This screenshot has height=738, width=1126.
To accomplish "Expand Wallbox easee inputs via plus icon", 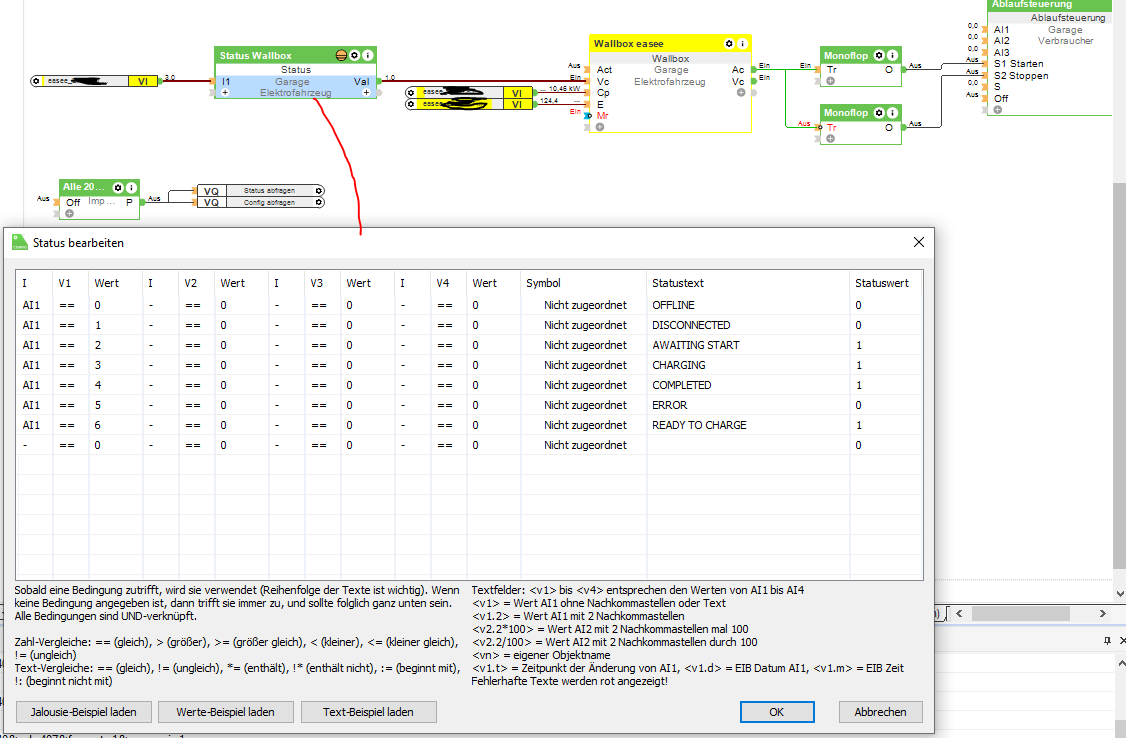I will click(x=600, y=127).
